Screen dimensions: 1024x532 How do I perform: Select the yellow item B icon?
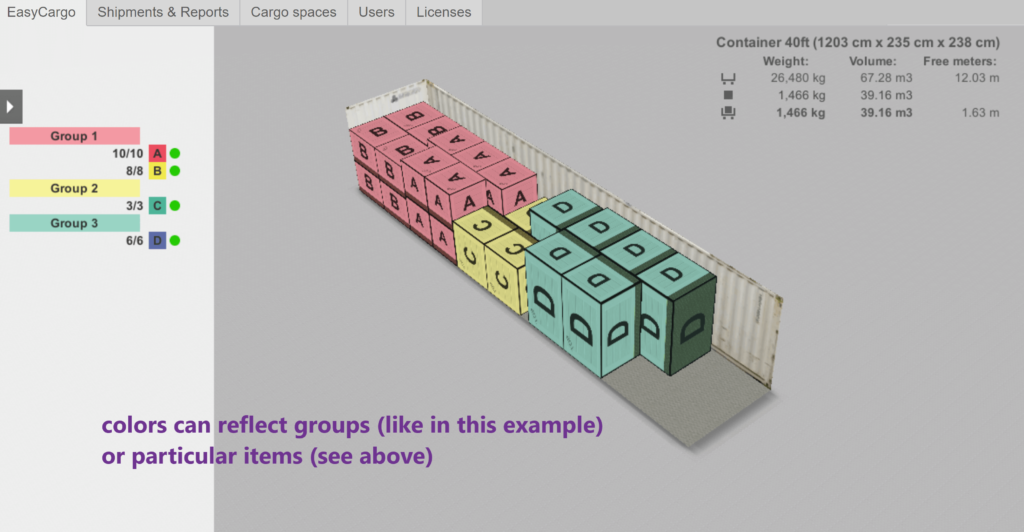[157, 171]
